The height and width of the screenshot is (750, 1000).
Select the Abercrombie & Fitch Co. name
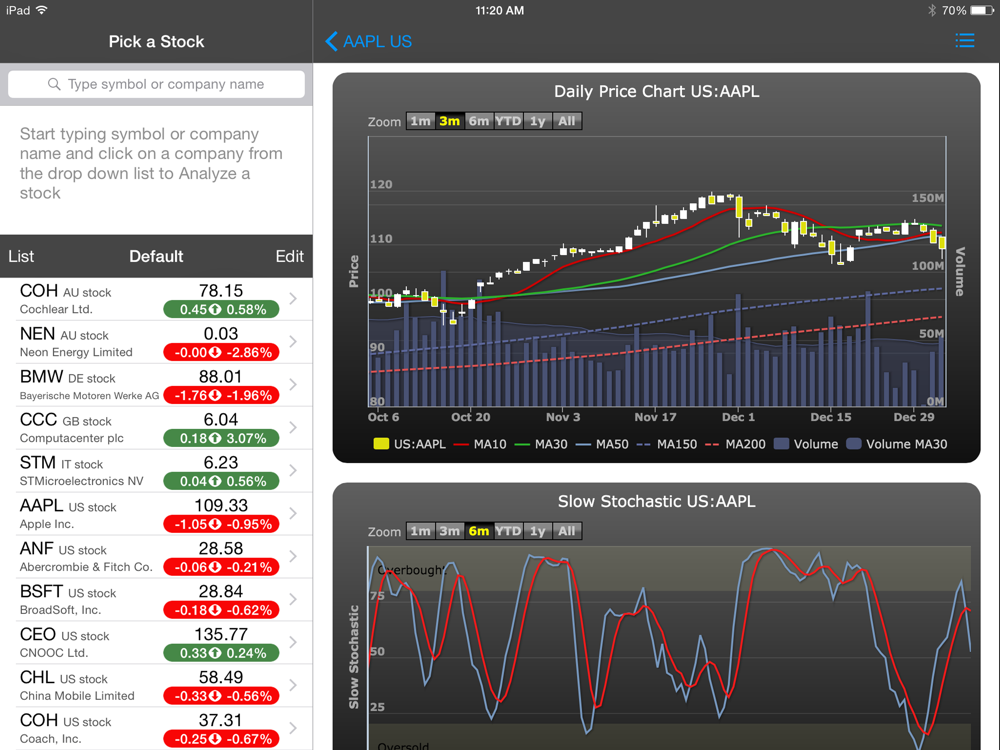coord(86,567)
